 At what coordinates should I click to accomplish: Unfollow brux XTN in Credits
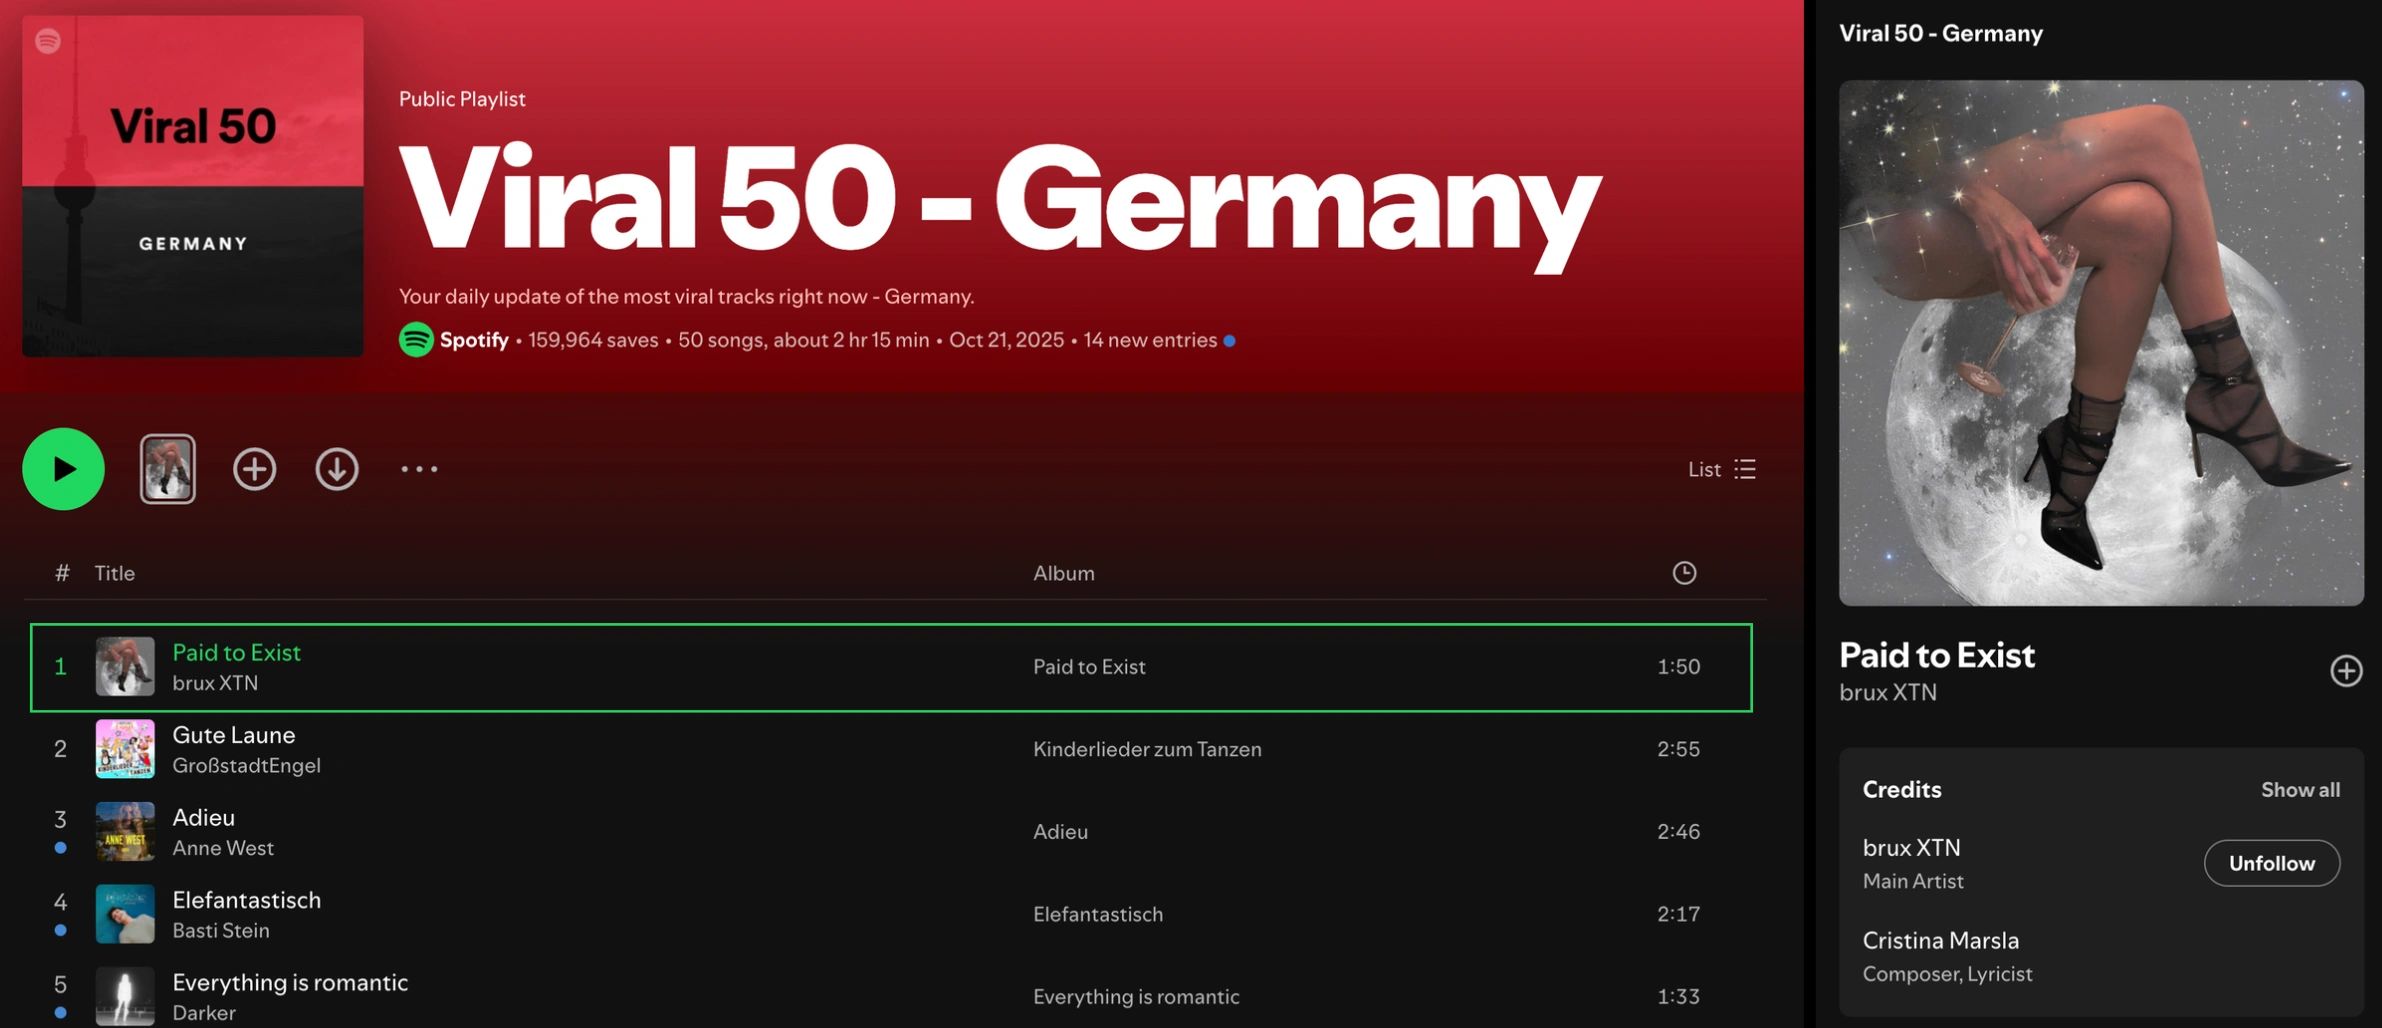click(2271, 863)
